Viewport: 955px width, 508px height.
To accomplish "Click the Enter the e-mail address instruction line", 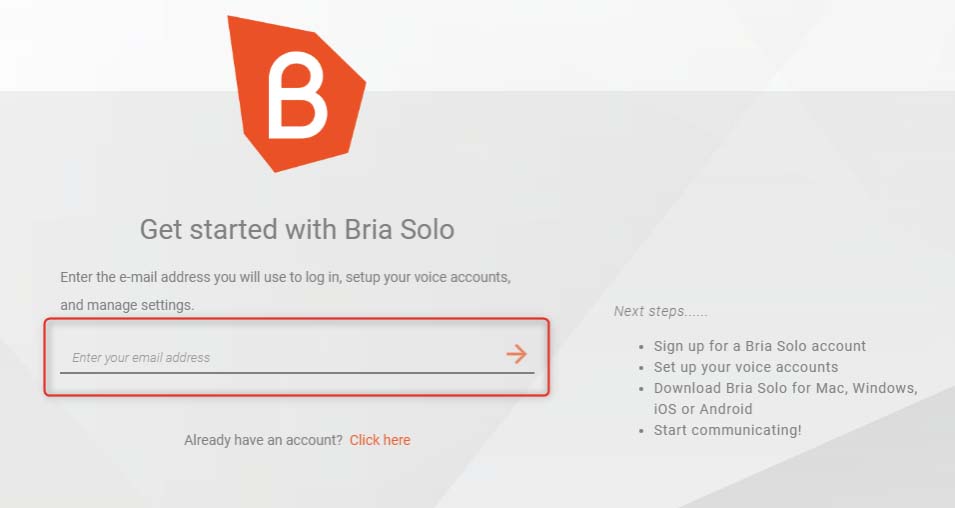I will pyautogui.click(x=286, y=276).
